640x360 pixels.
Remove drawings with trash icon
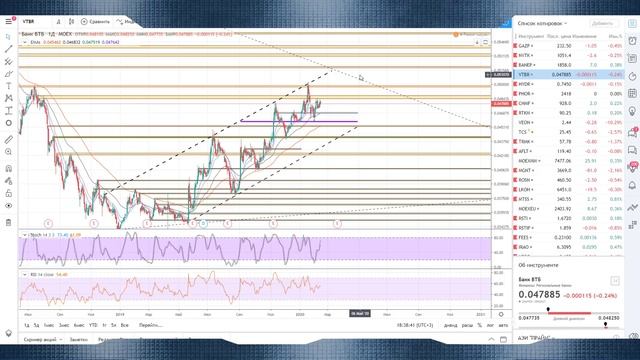click(x=9, y=223)
